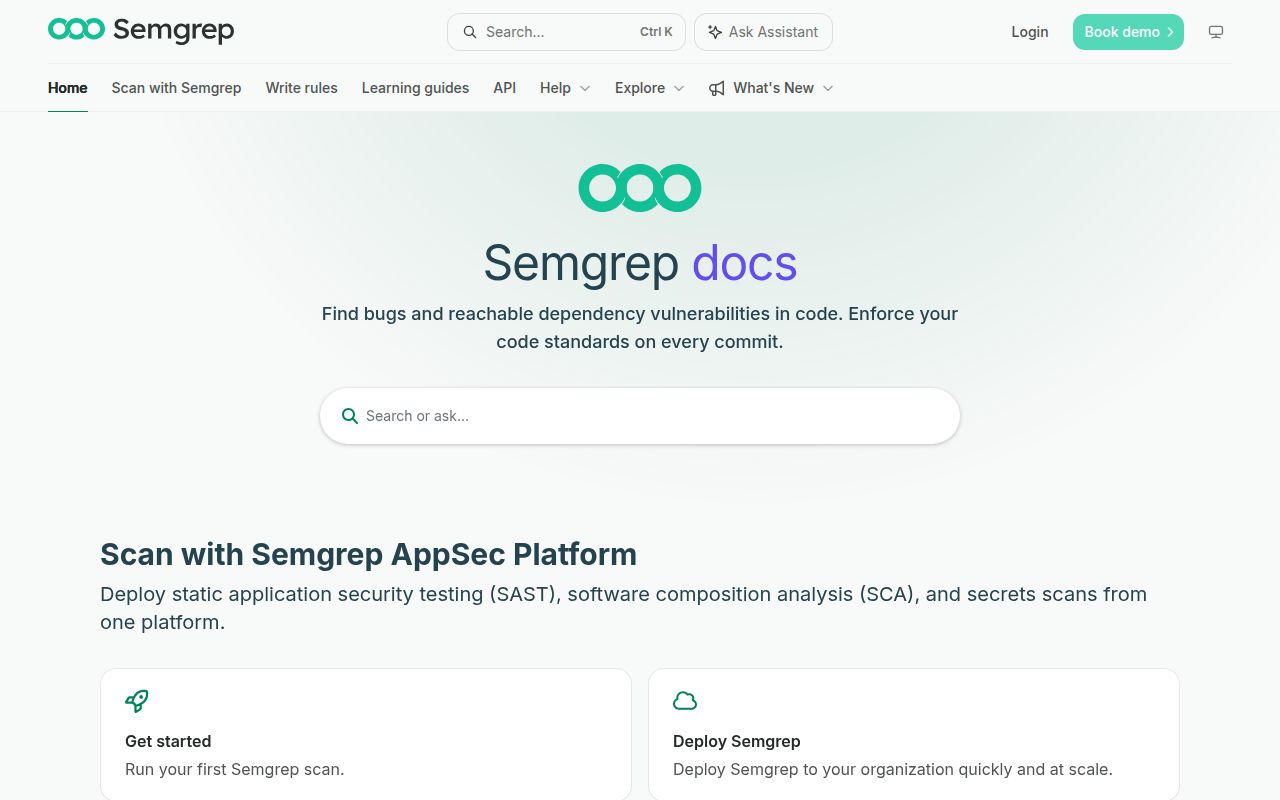Click the megaphone icon beside What's New

[x=717, y=88]
